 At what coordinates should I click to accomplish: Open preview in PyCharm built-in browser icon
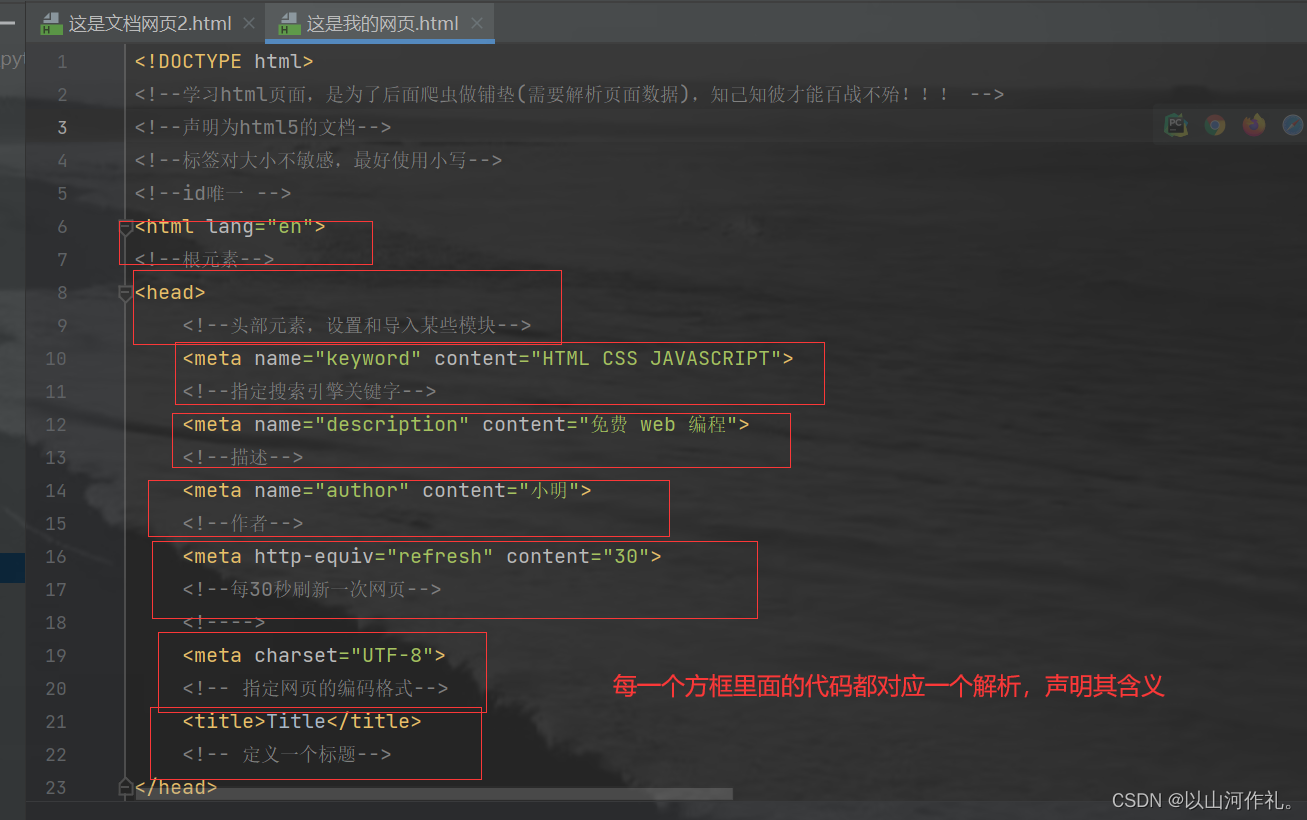click(1176, 125)
